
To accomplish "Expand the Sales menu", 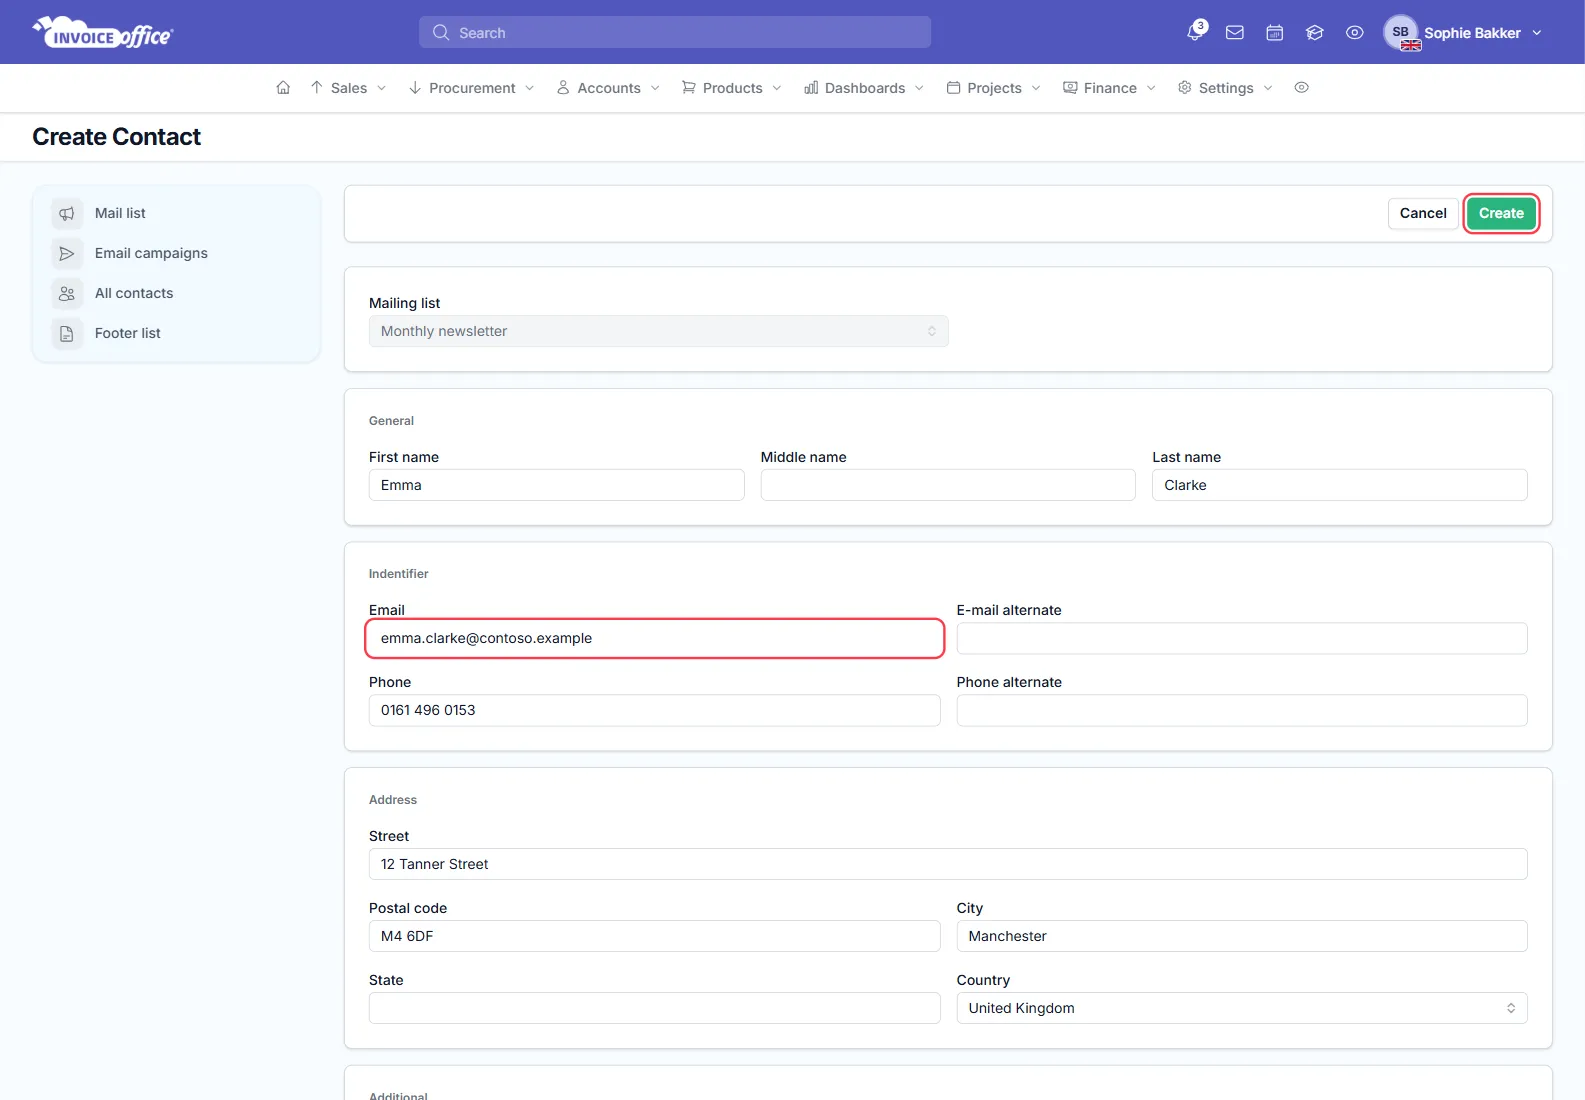I will point(348,88).
